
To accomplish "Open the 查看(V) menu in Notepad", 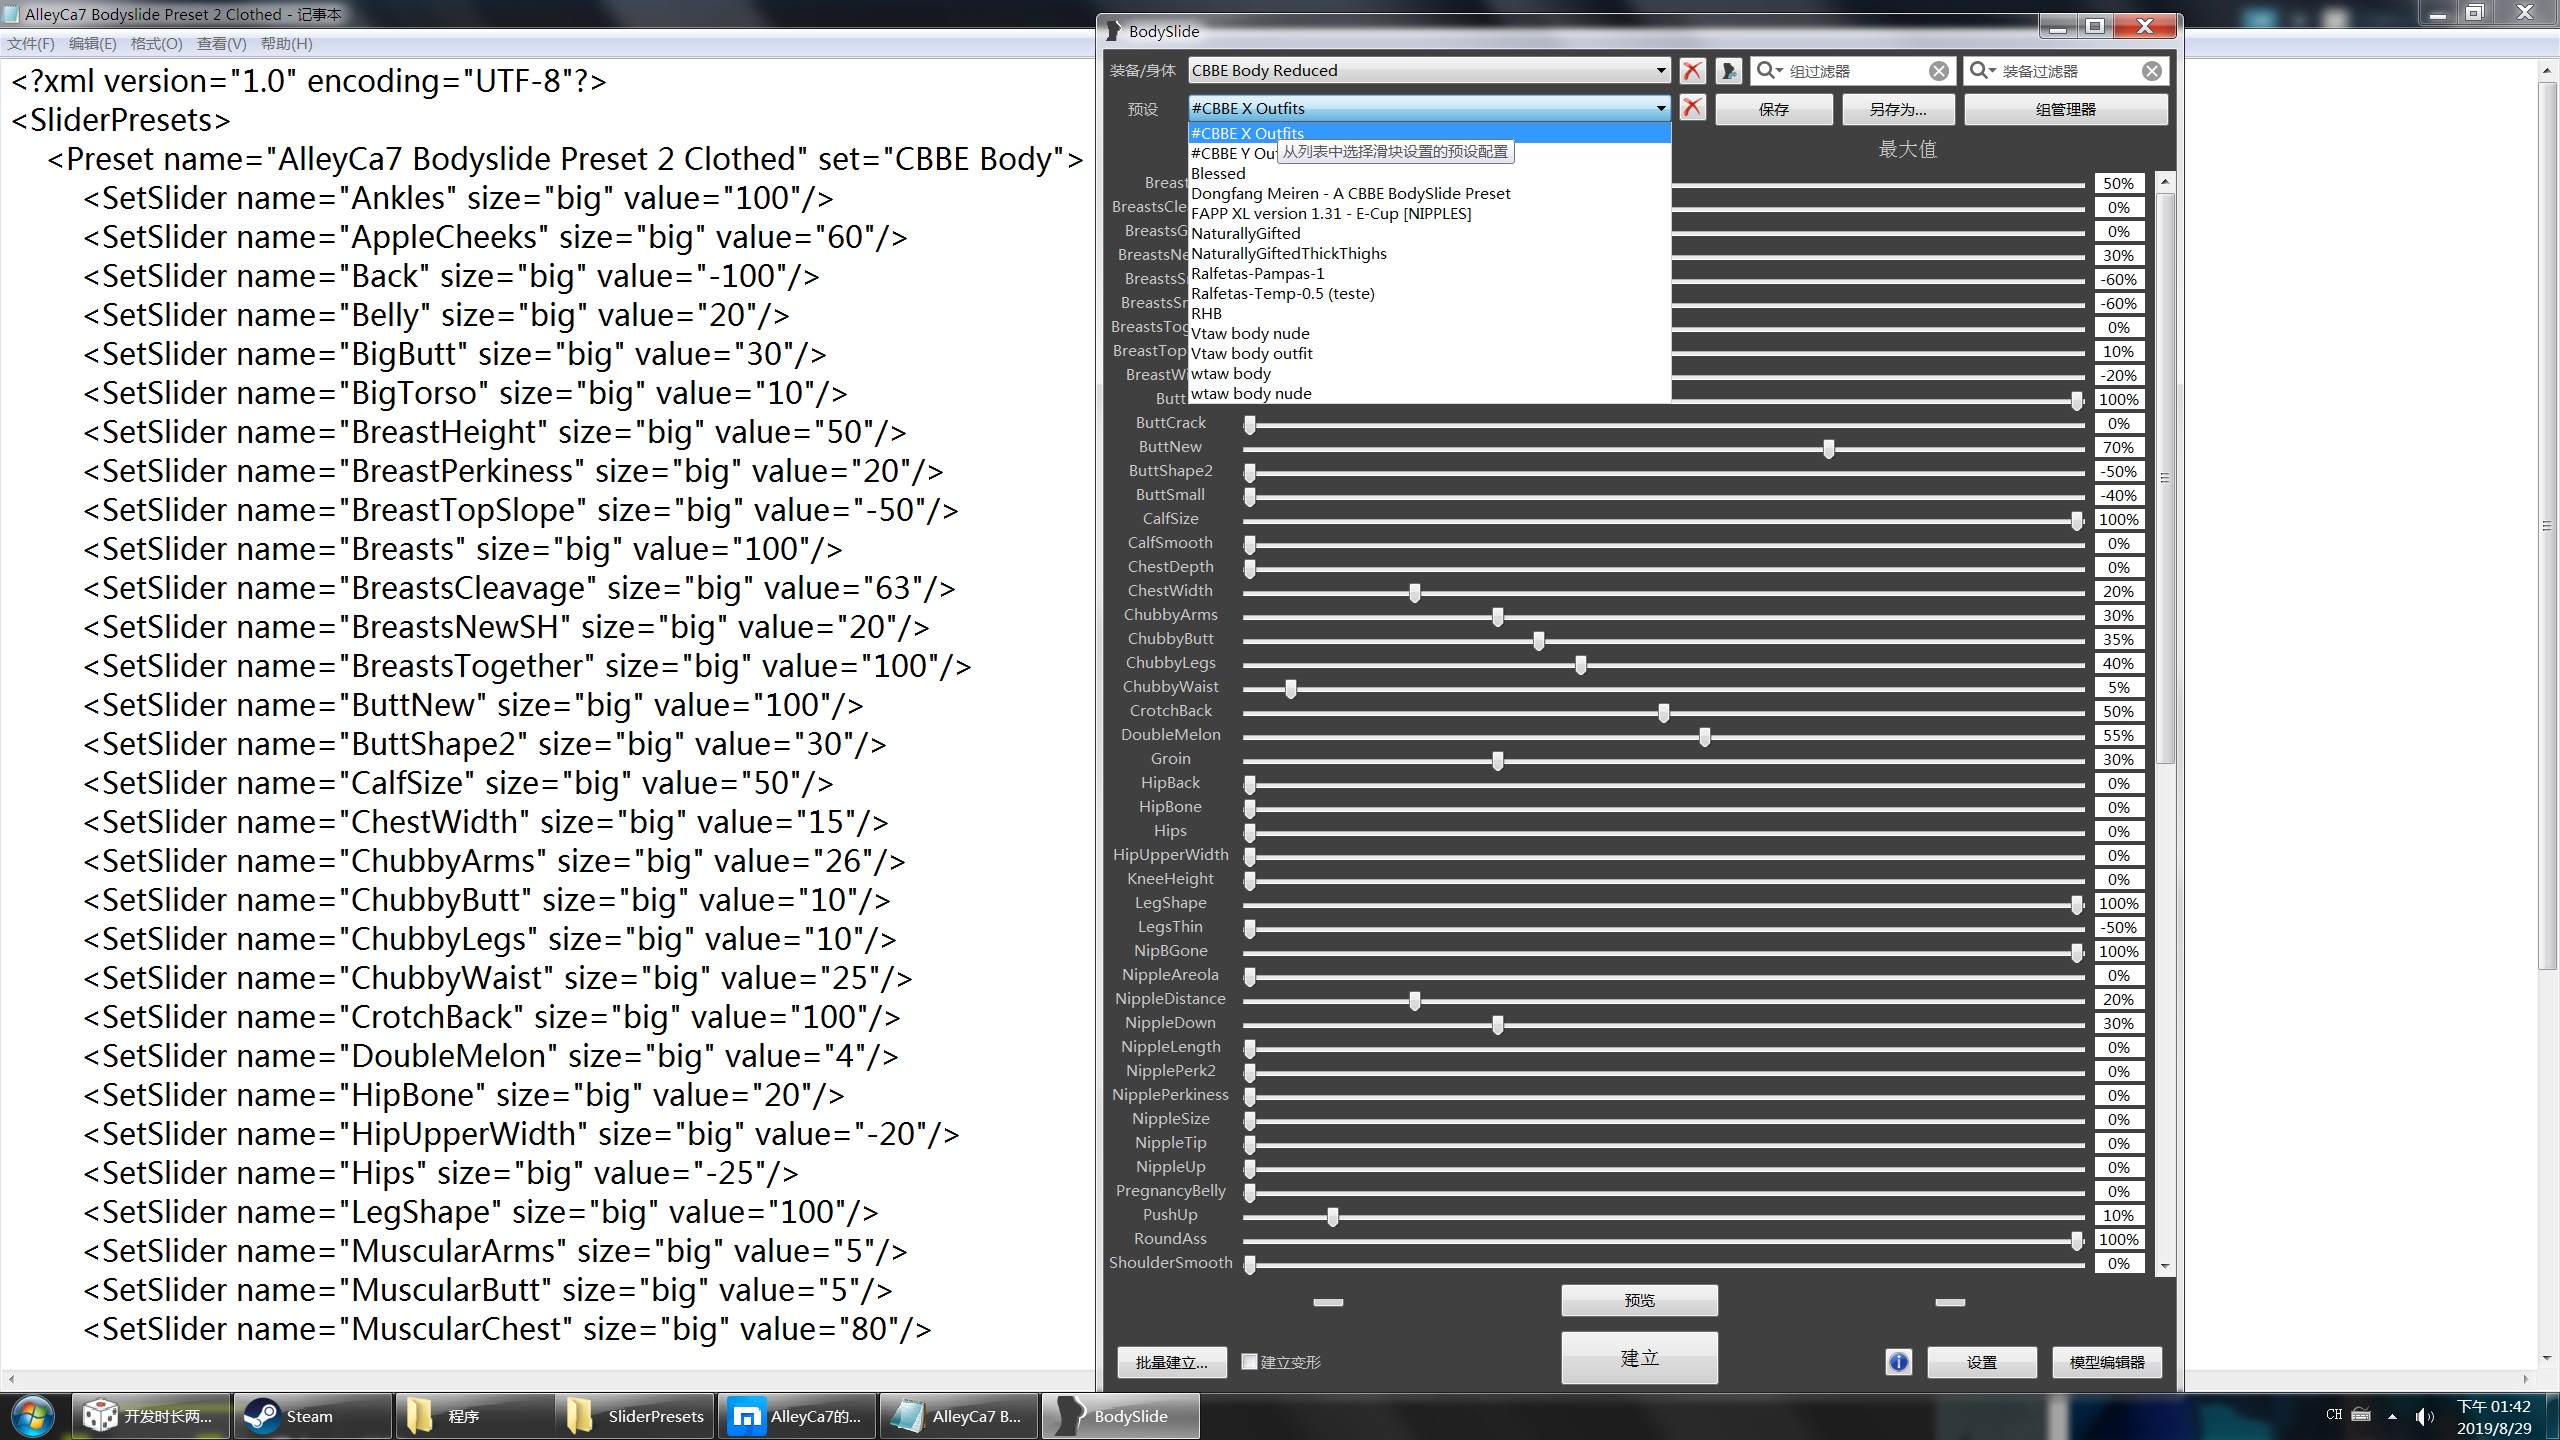I will coord(222,44).
